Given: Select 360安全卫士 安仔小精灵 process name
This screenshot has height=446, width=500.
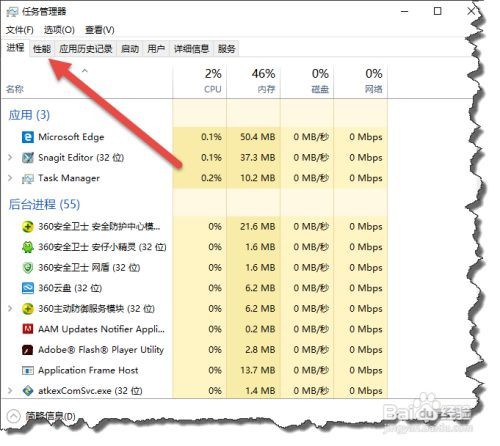Looking at the screenshot, I should 102,247.
